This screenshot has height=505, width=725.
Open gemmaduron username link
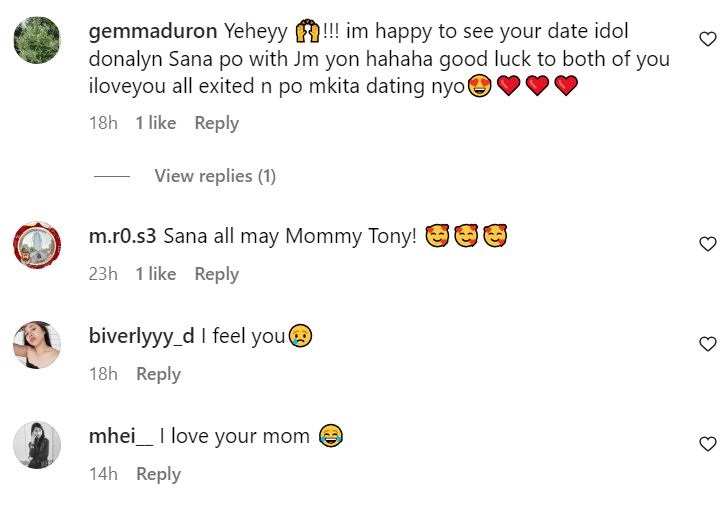(152, 31)
